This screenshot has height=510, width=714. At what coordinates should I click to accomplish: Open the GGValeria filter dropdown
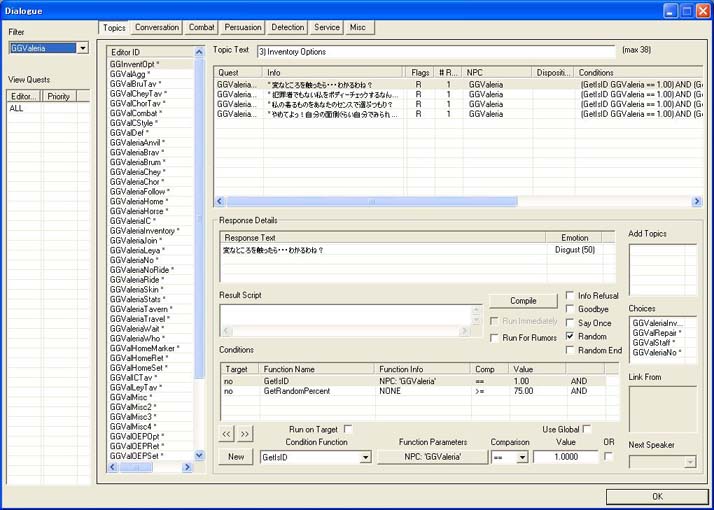pos(83,48)
